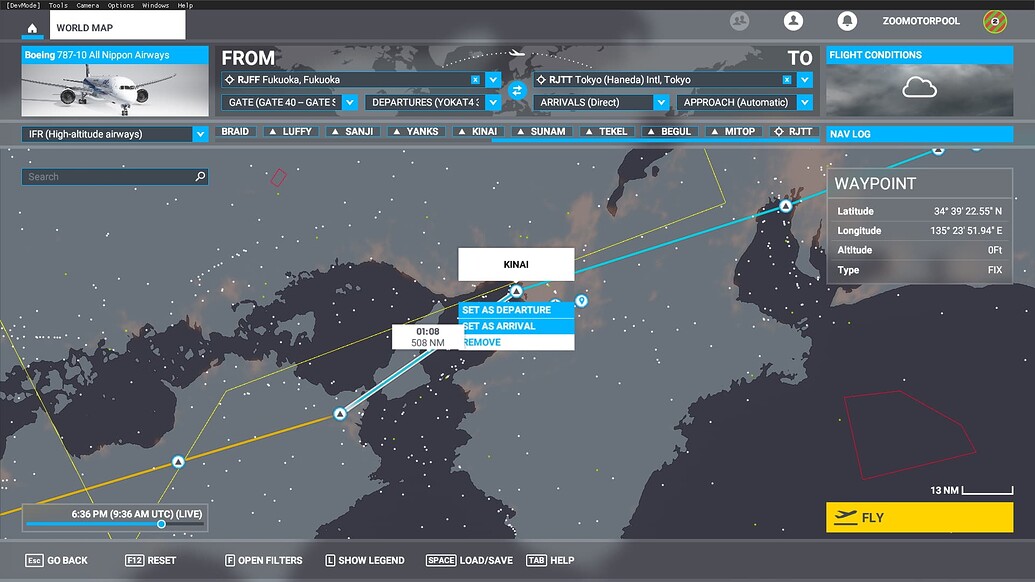This screenshot has width=1035, height=582.
Task: Switch to the WORLD MAP tab
Action: 116,29
